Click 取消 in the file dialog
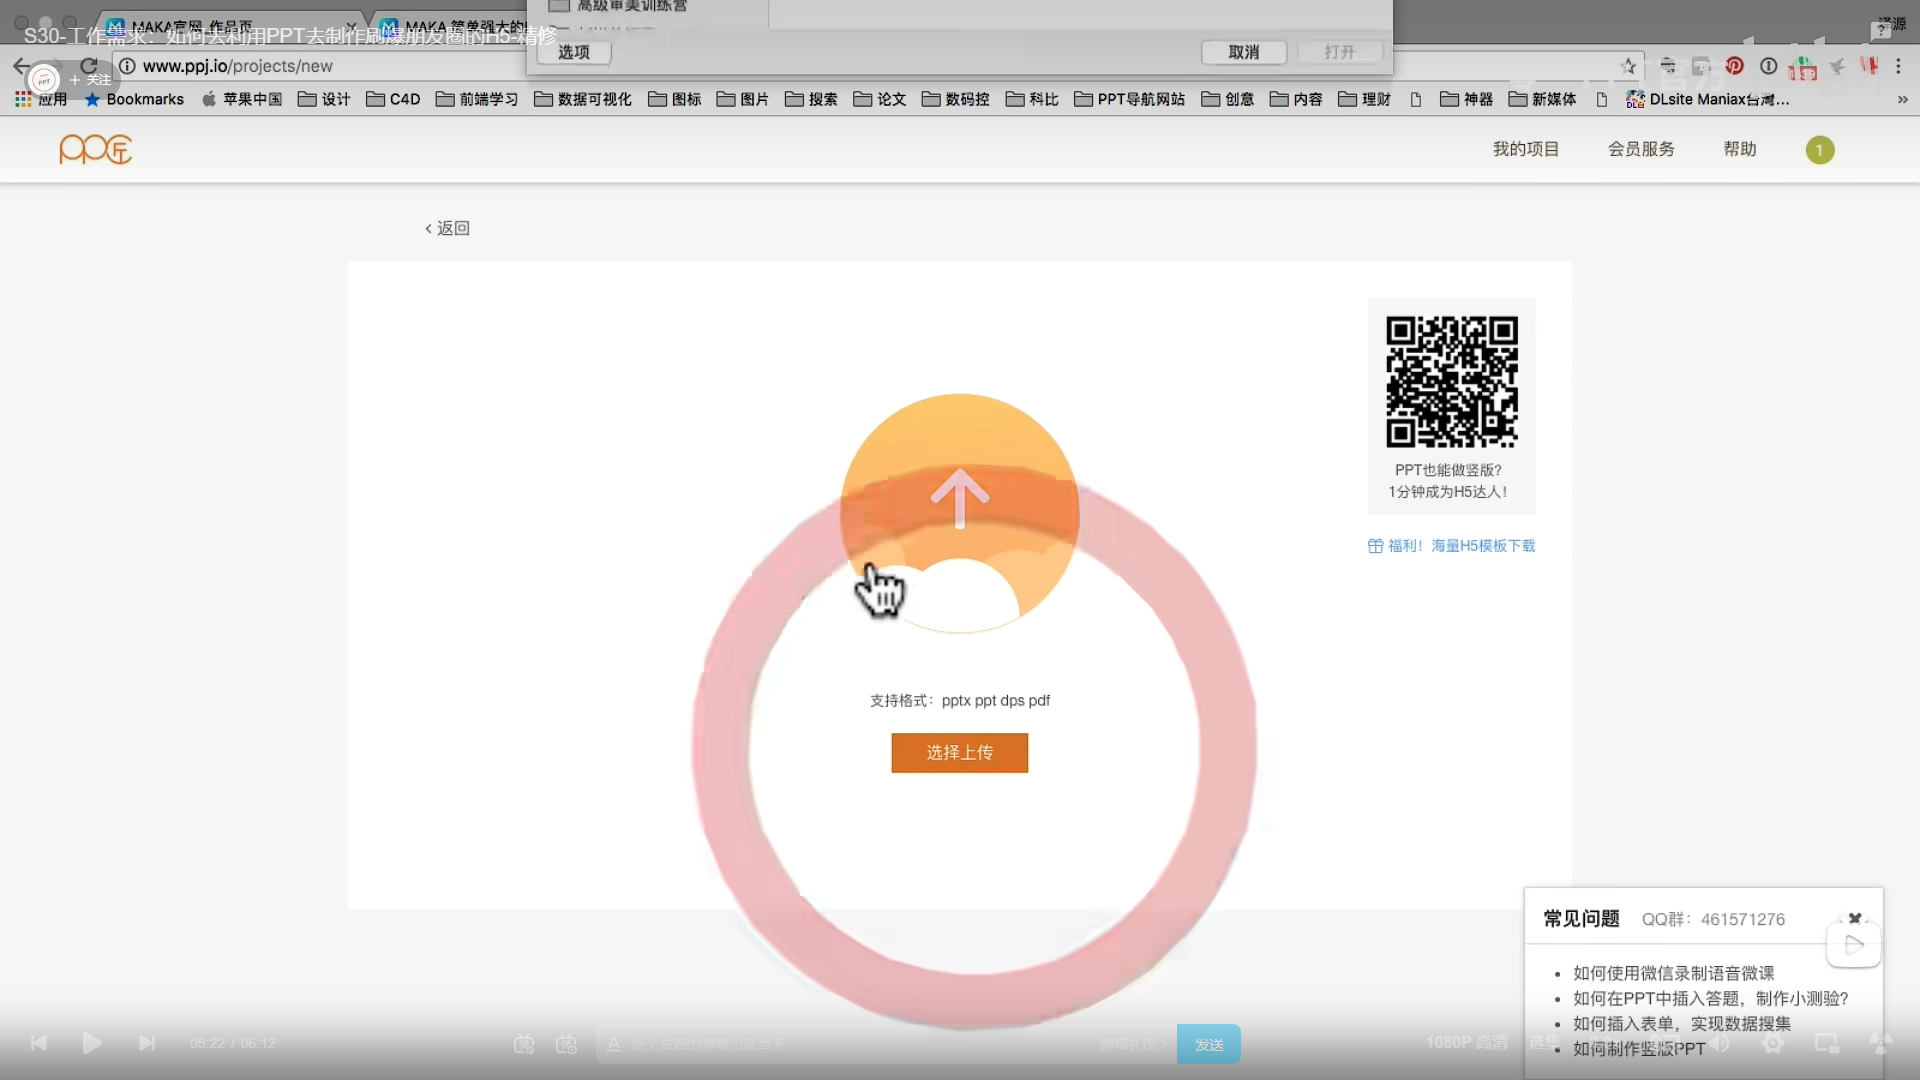This screenshot has width=1920, height=1080. pyautogui.click(x=1244, y=52)
